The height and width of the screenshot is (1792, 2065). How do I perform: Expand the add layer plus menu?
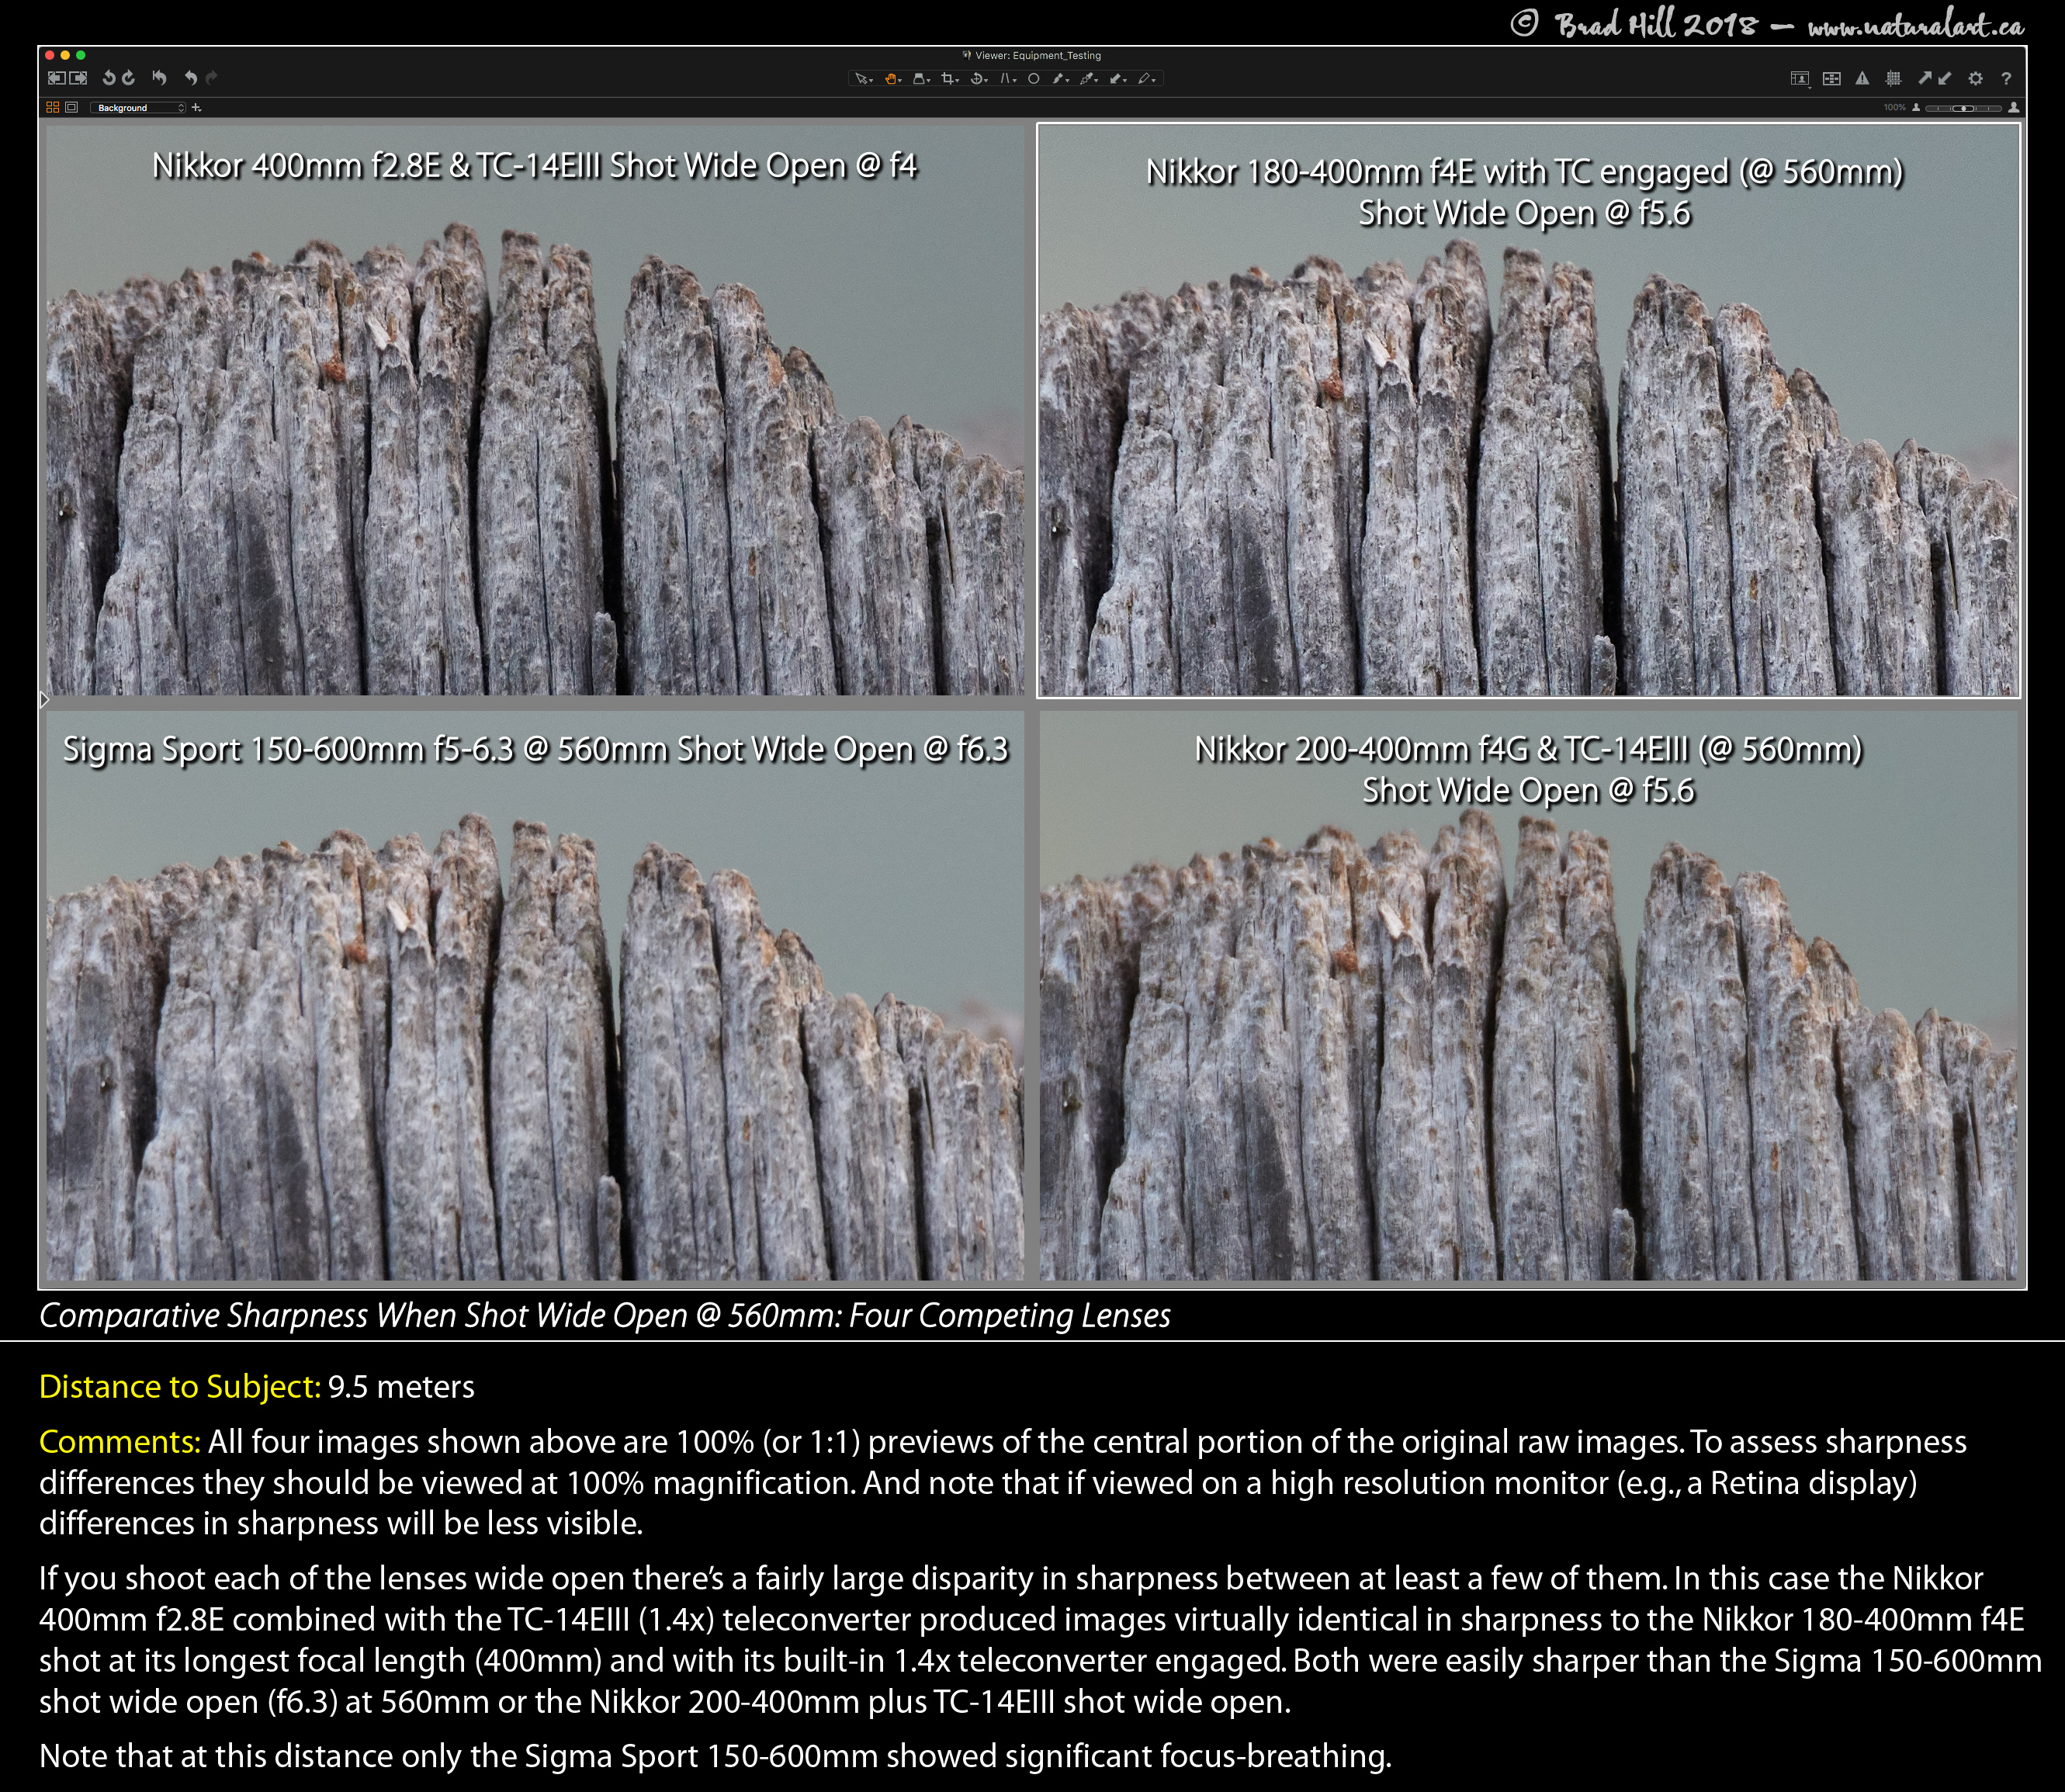pyautogui.click(x=196, y=107)
